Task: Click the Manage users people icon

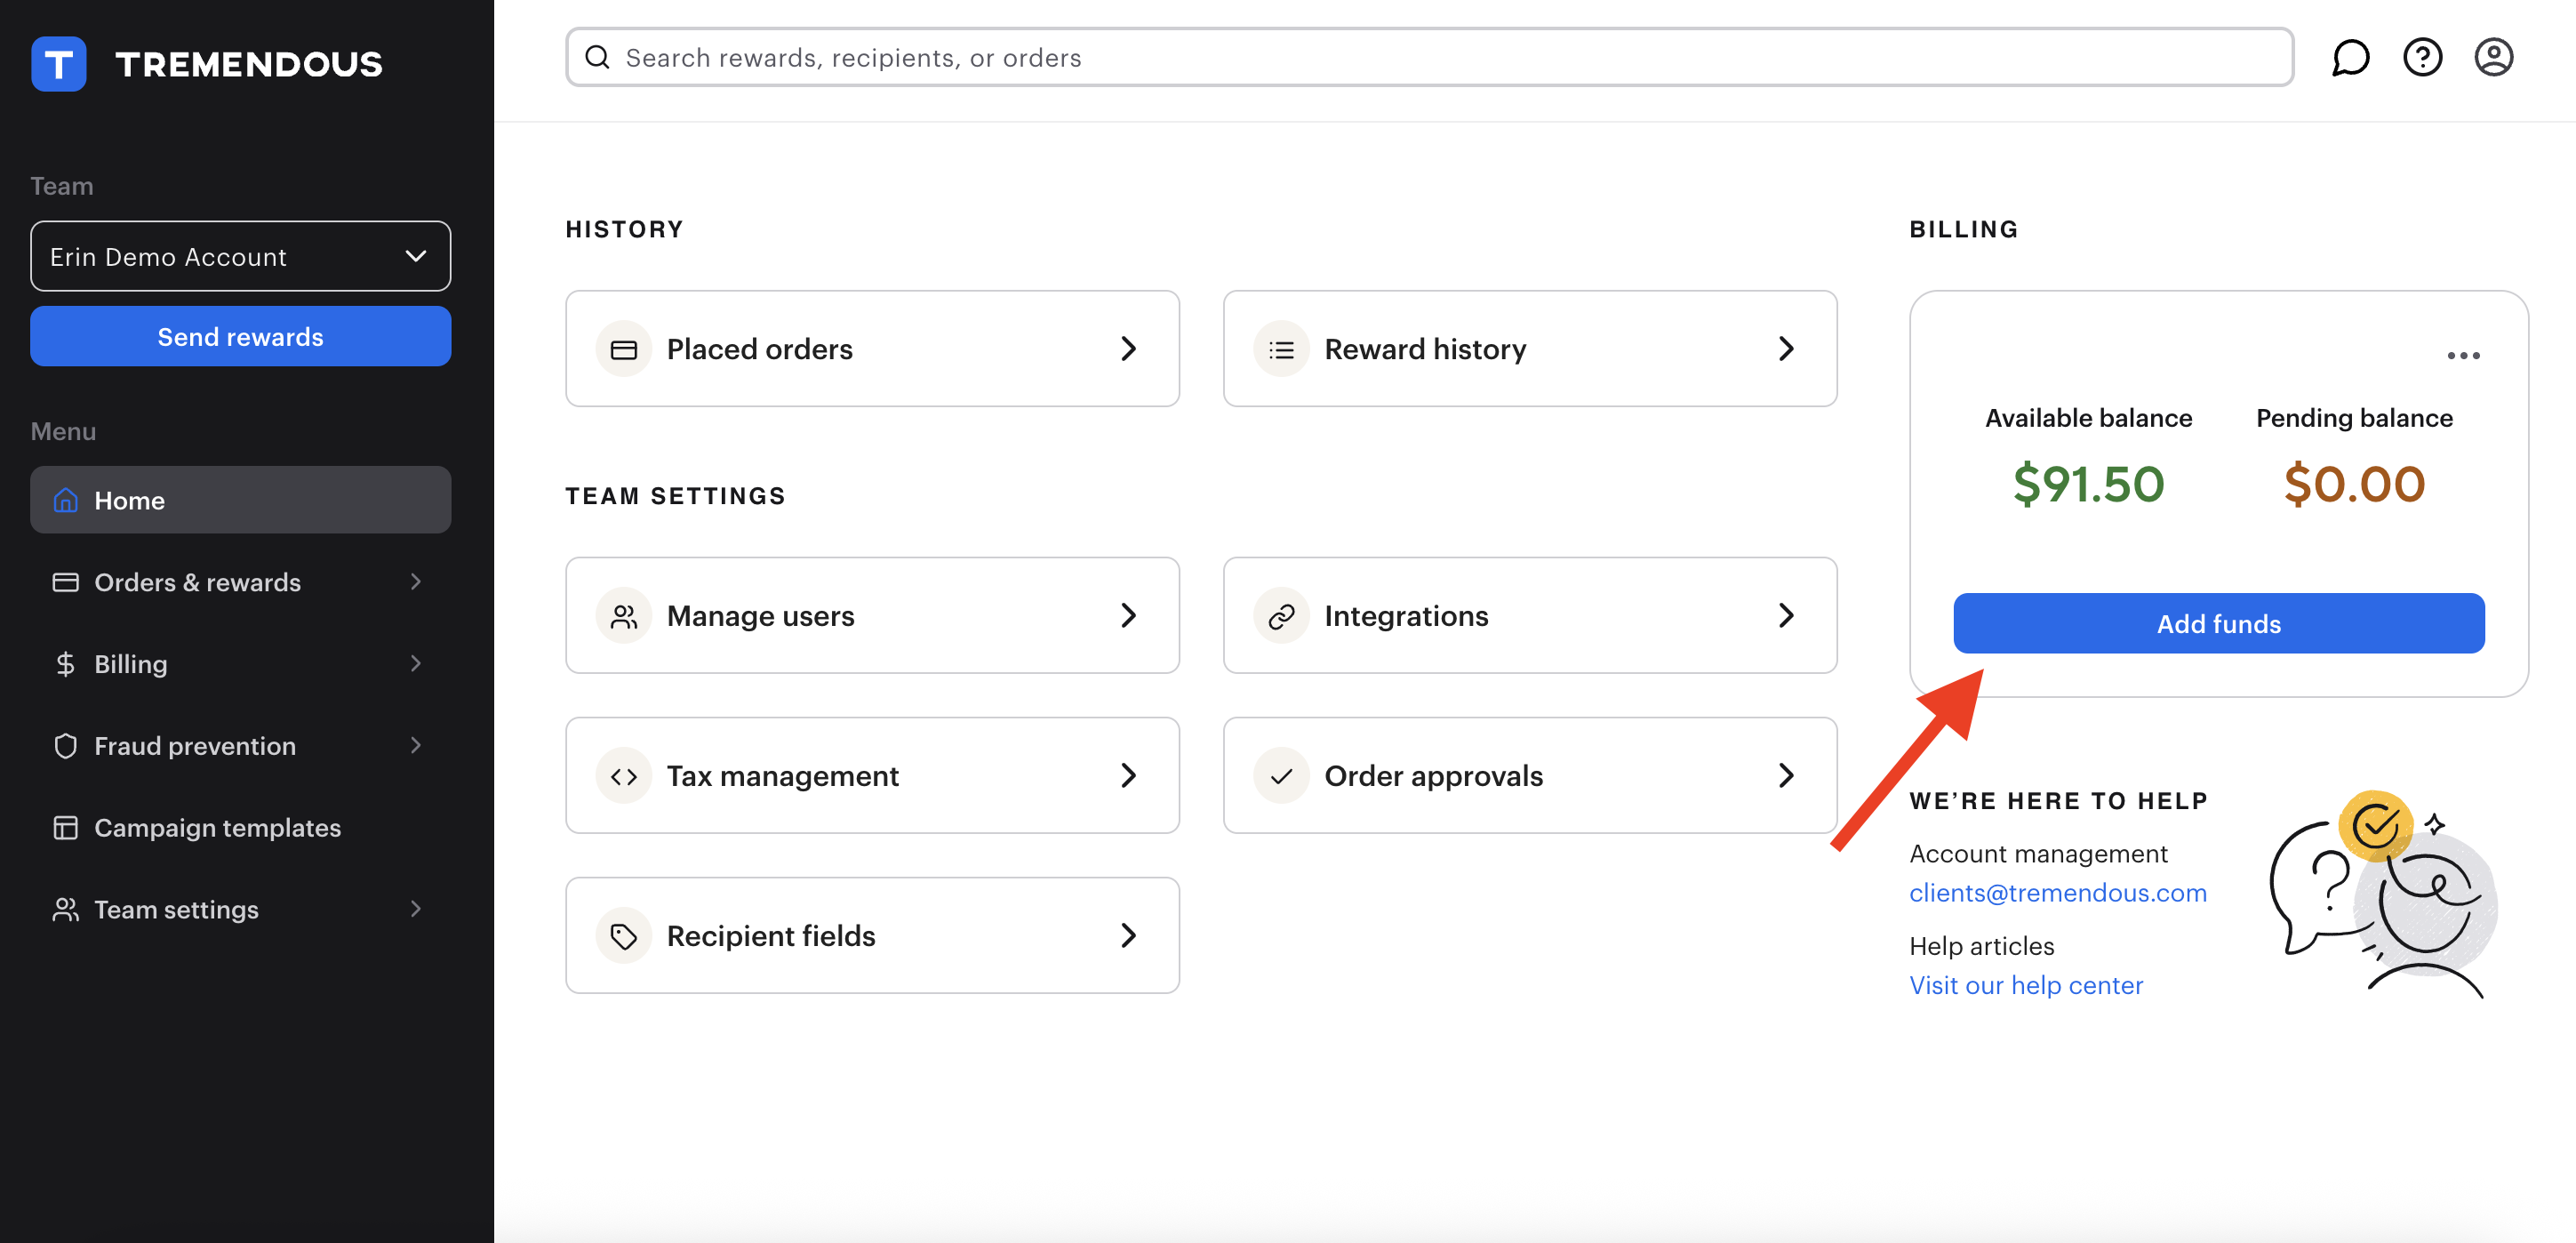Action: pyautogui.click(x=624, y=616)
